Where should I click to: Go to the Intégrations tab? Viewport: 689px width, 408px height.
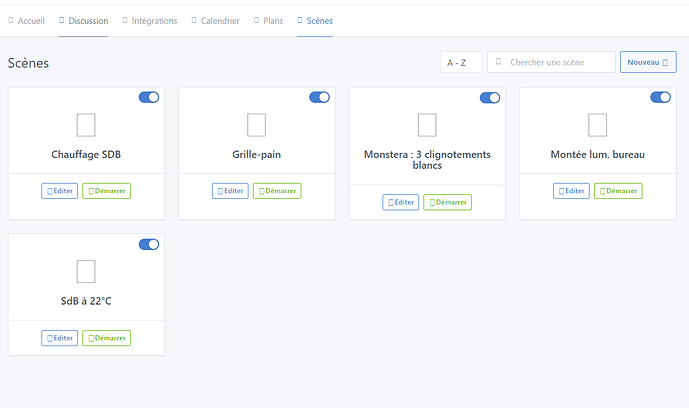[x=150, y=20]
